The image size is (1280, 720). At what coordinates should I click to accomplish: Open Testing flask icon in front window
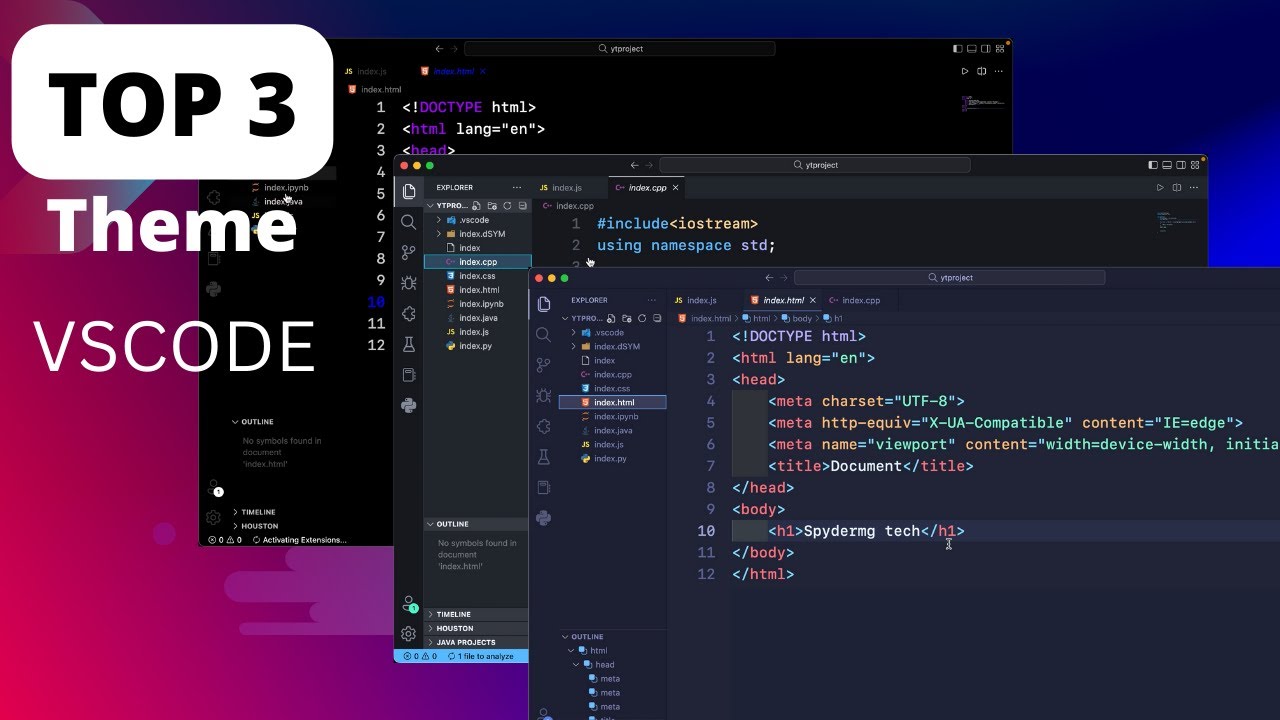click(x=543, y=457)
